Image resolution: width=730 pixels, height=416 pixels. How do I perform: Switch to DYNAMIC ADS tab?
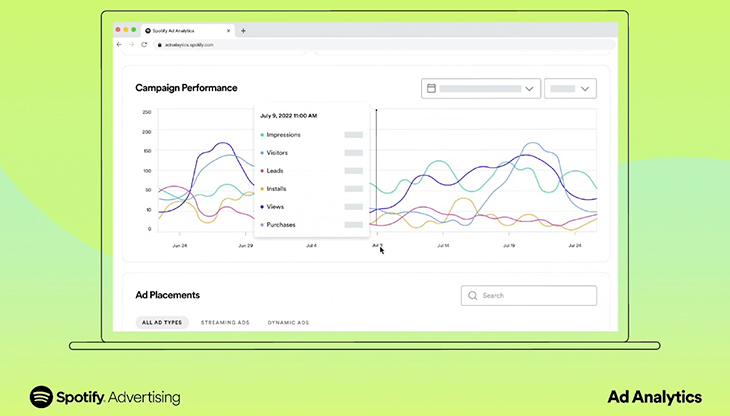(x=288, y=322)
